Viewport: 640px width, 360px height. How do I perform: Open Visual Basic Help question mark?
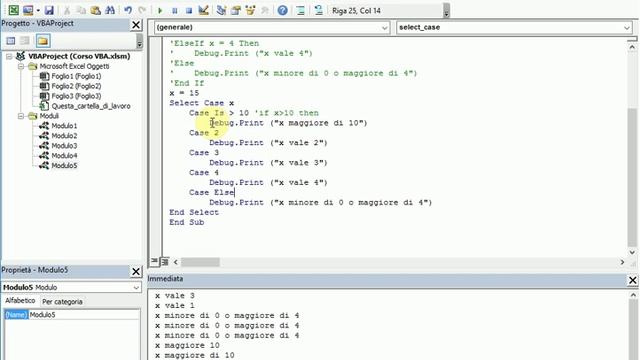point(282,10)
